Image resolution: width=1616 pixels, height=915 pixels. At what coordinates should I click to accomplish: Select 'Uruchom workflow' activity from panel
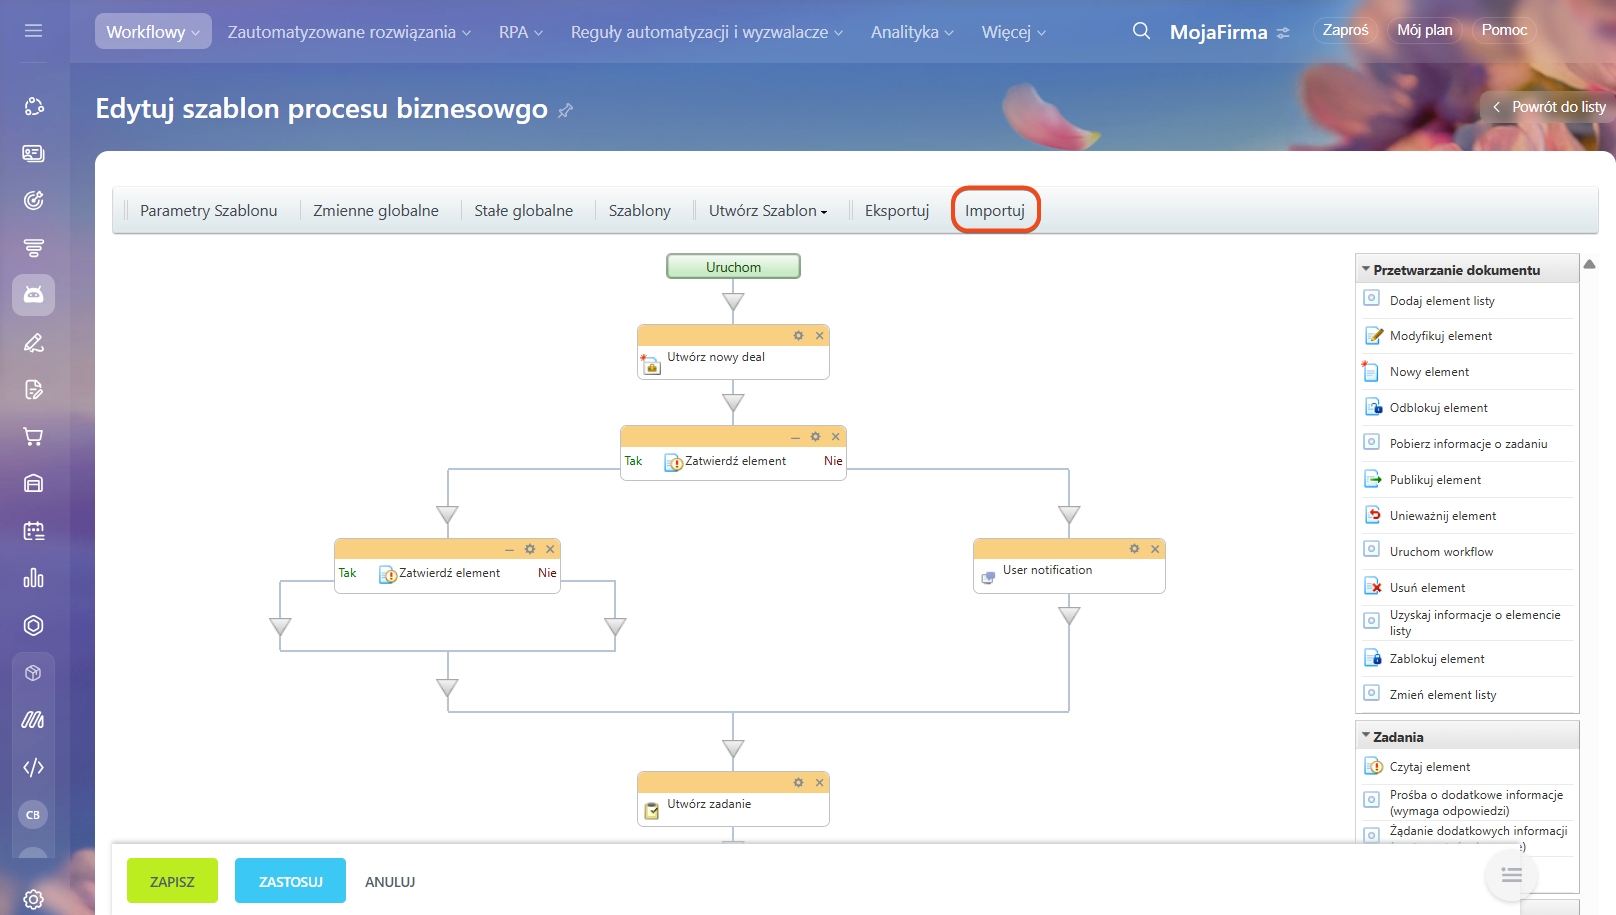coord(1441,552)
